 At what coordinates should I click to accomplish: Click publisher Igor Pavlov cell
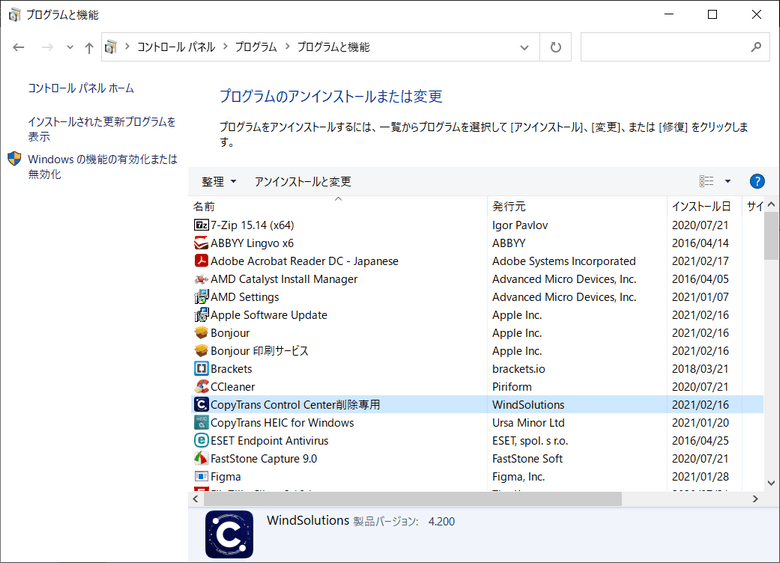click(x=520, y=225)
